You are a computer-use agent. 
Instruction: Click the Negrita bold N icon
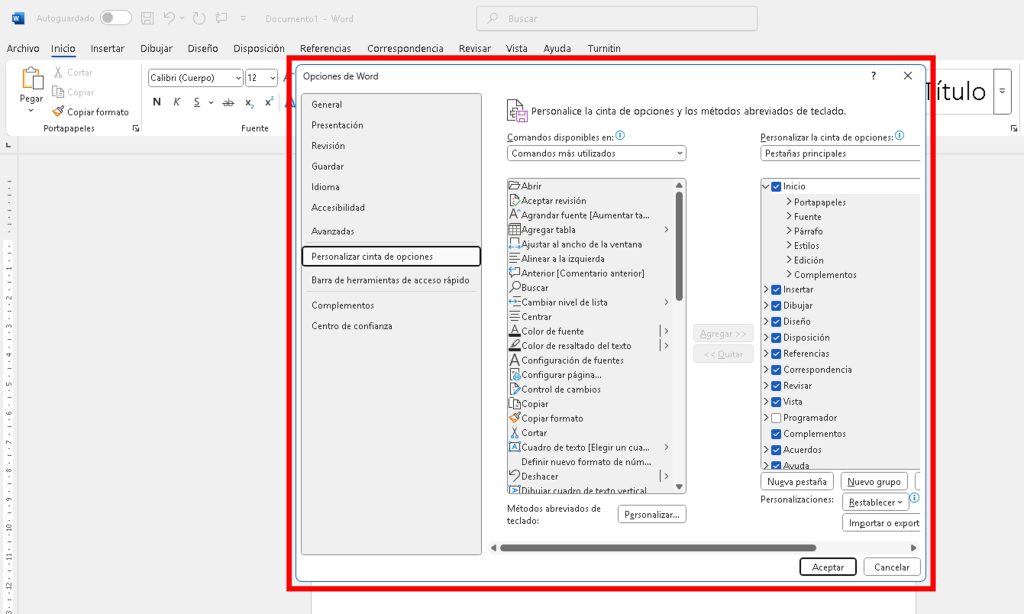coord(157,102)
